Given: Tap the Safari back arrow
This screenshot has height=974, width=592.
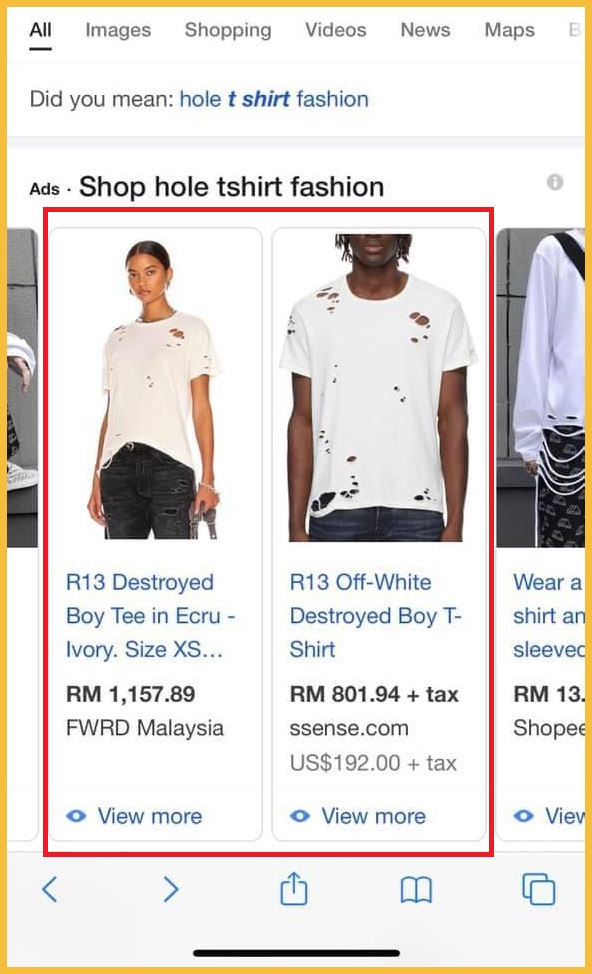Looking at the screenshot, I should (50, 889).
